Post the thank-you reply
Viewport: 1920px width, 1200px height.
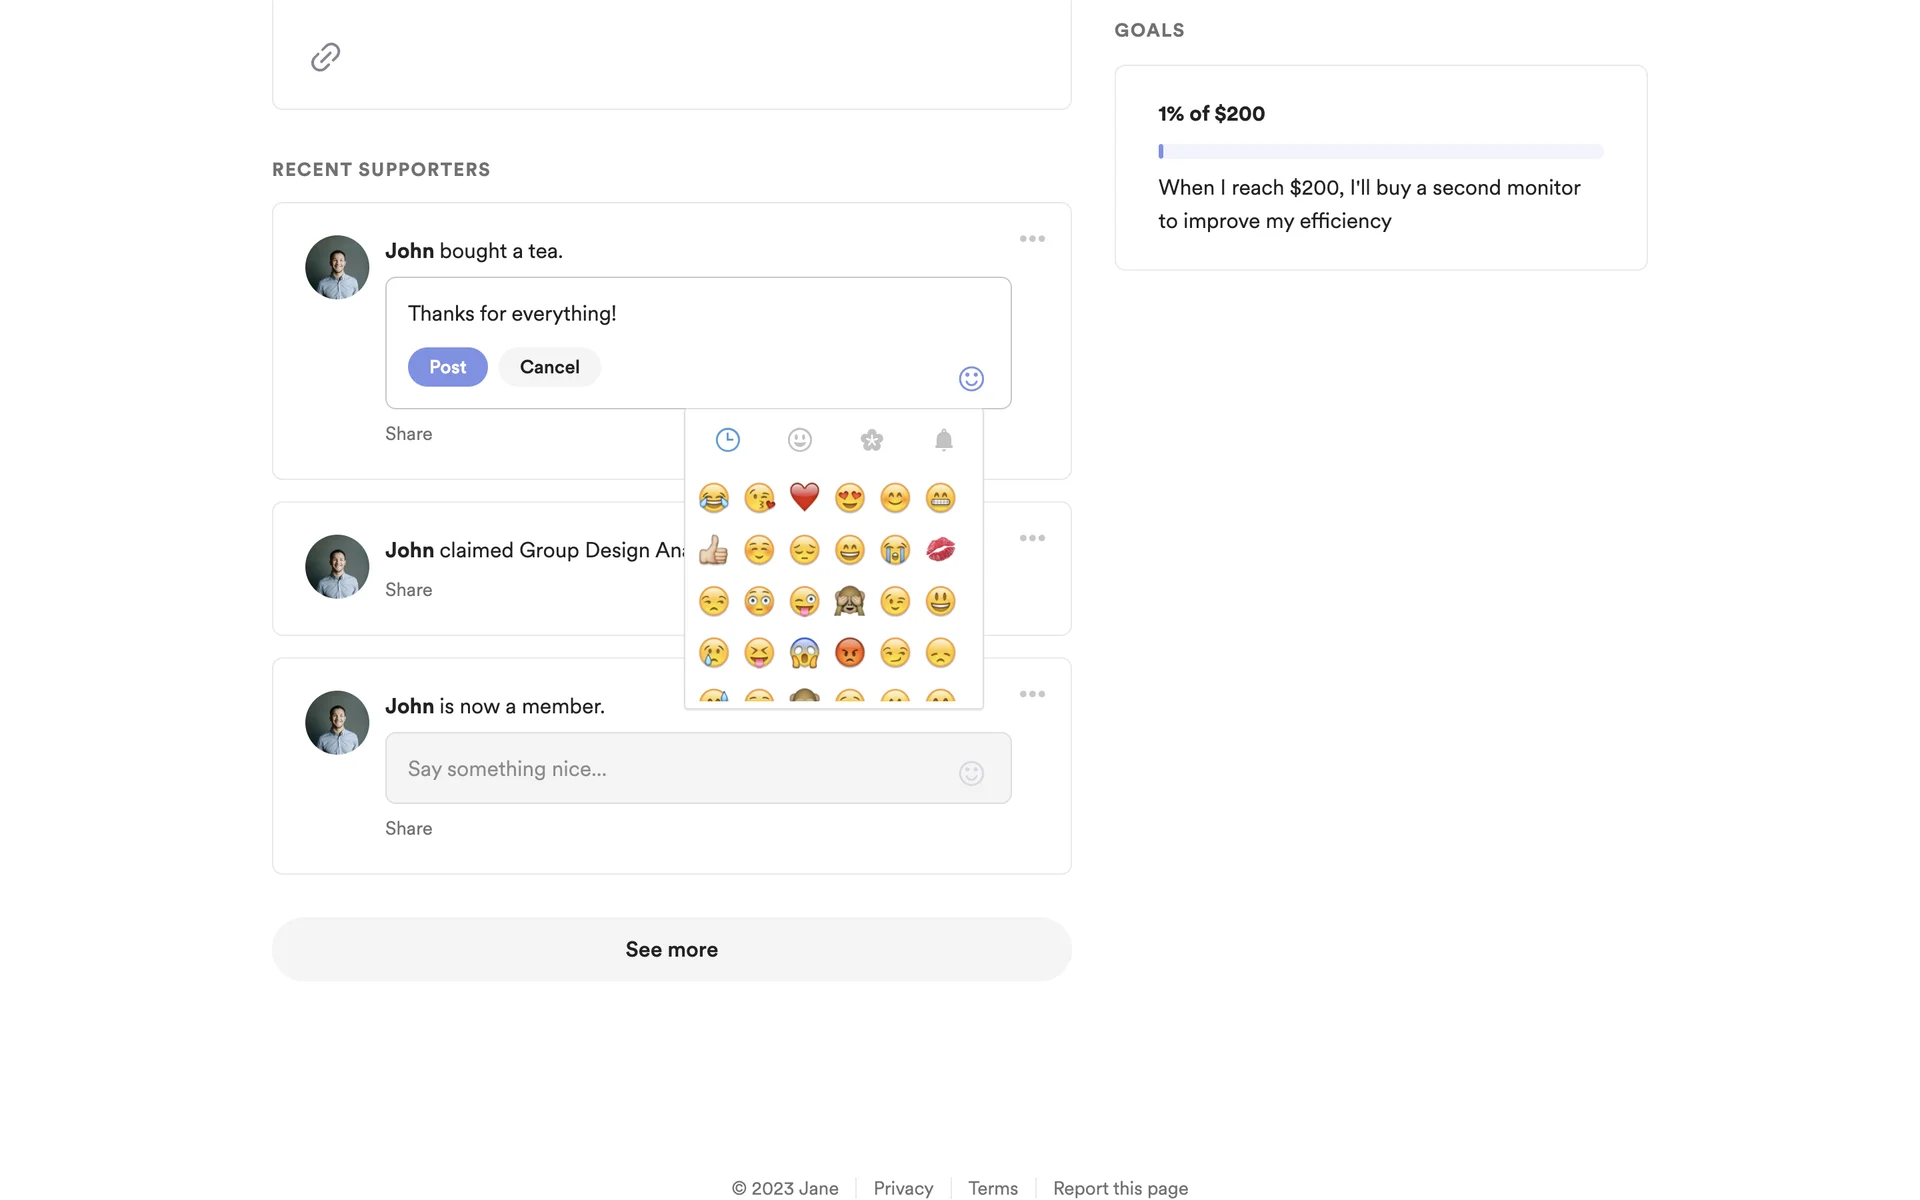[x=447, y=367]
